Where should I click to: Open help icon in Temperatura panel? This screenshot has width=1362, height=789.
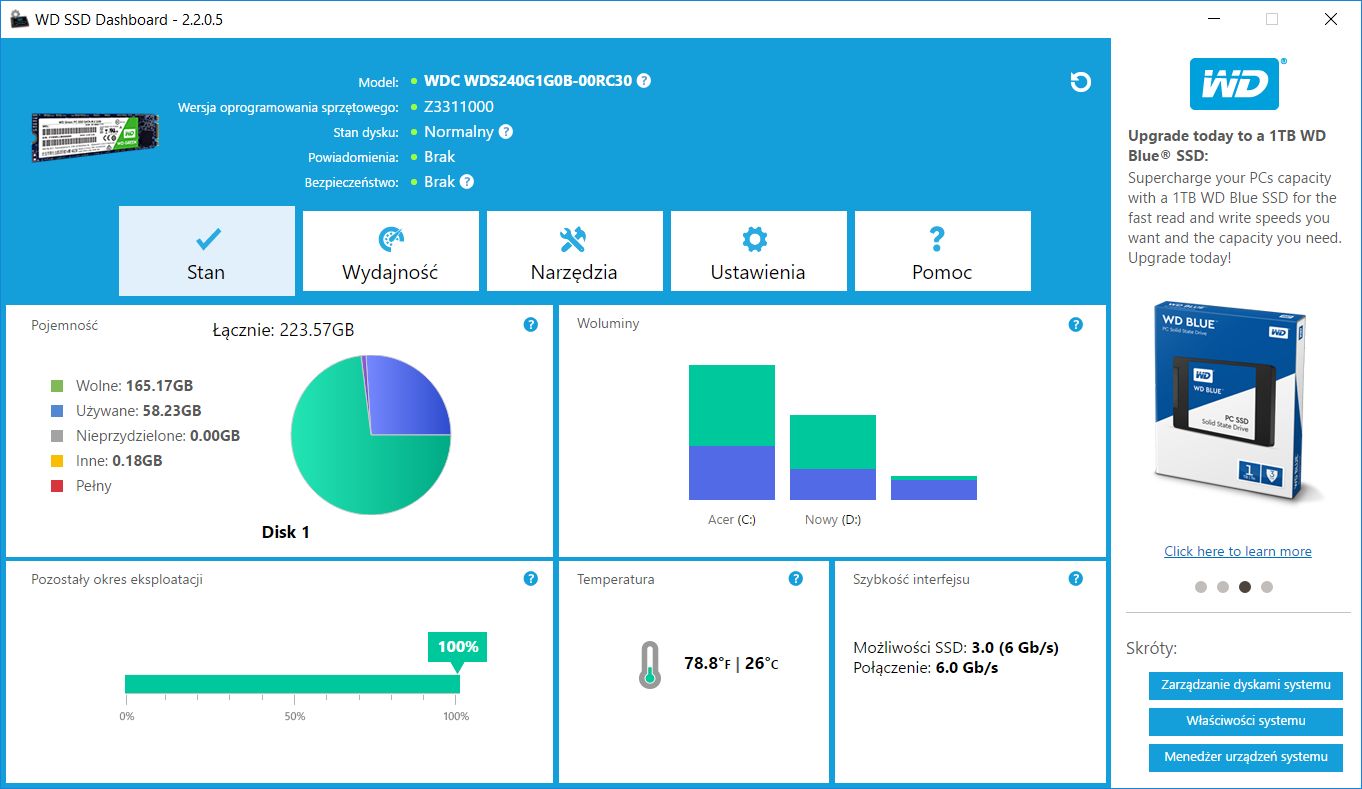[x=795, y=579]
